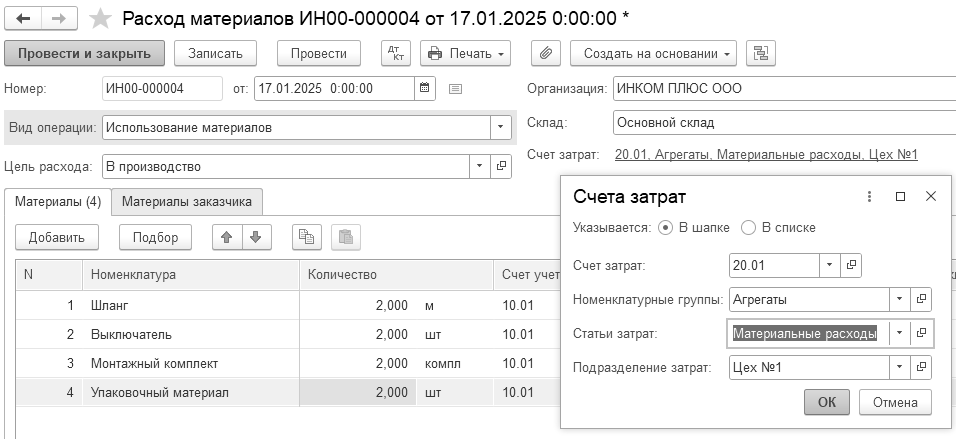This screenshot has width=956, height=439.
Task: Click the back navigation arrow
Action: (x=23, y=18)
